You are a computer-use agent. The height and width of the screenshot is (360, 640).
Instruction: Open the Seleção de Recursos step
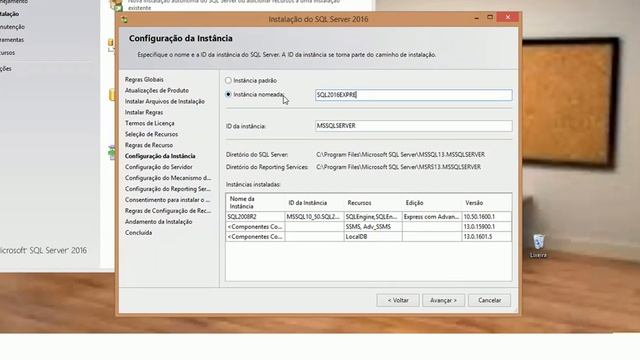pyautogui.click(x=151, y=134)
